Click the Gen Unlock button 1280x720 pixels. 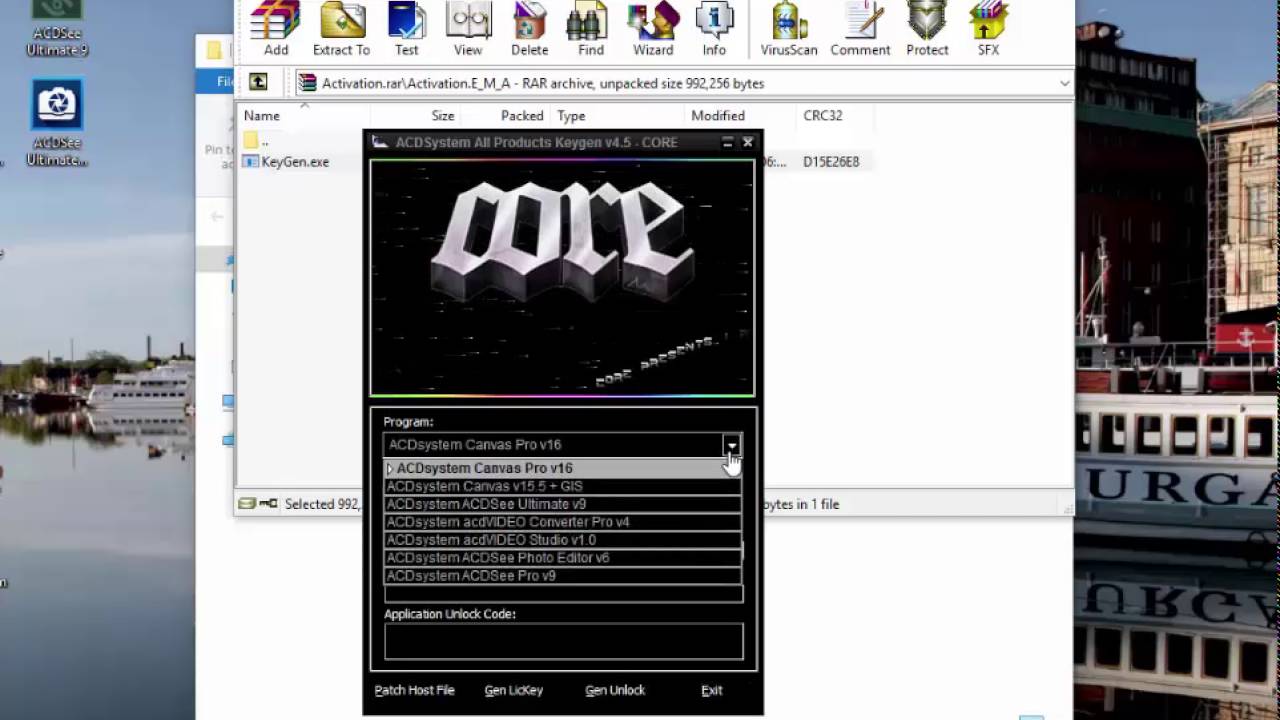[x=615, y=690]
